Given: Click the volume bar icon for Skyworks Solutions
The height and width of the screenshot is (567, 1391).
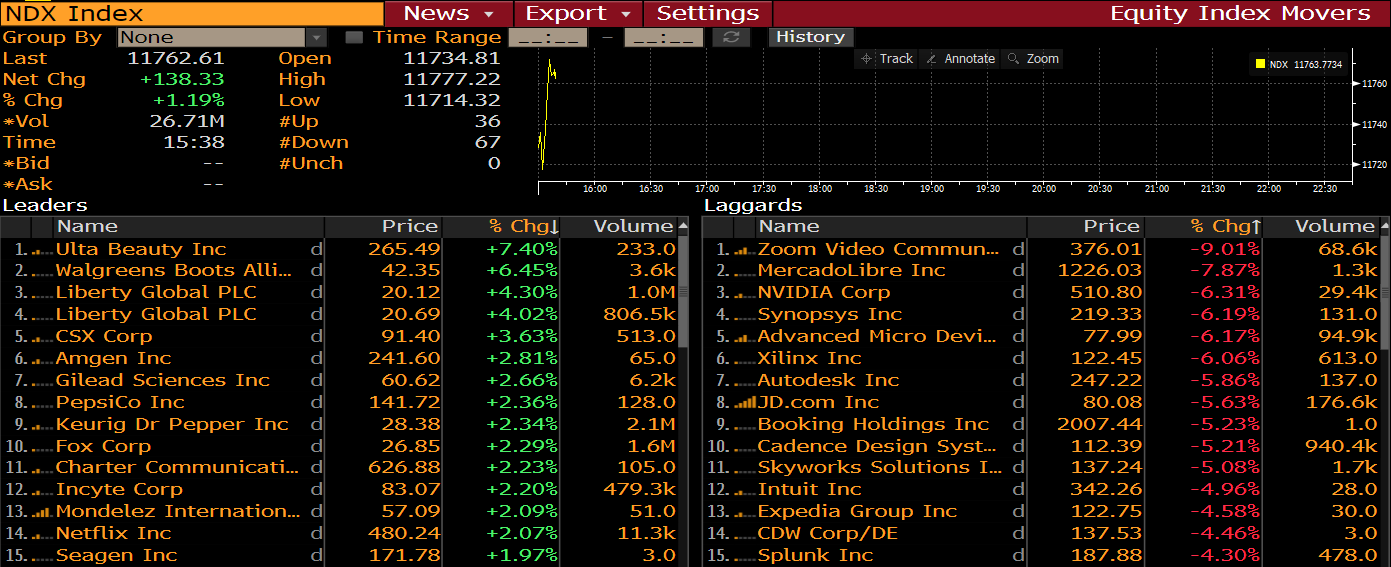Looking at the screenshot, I should coord(744,468).
